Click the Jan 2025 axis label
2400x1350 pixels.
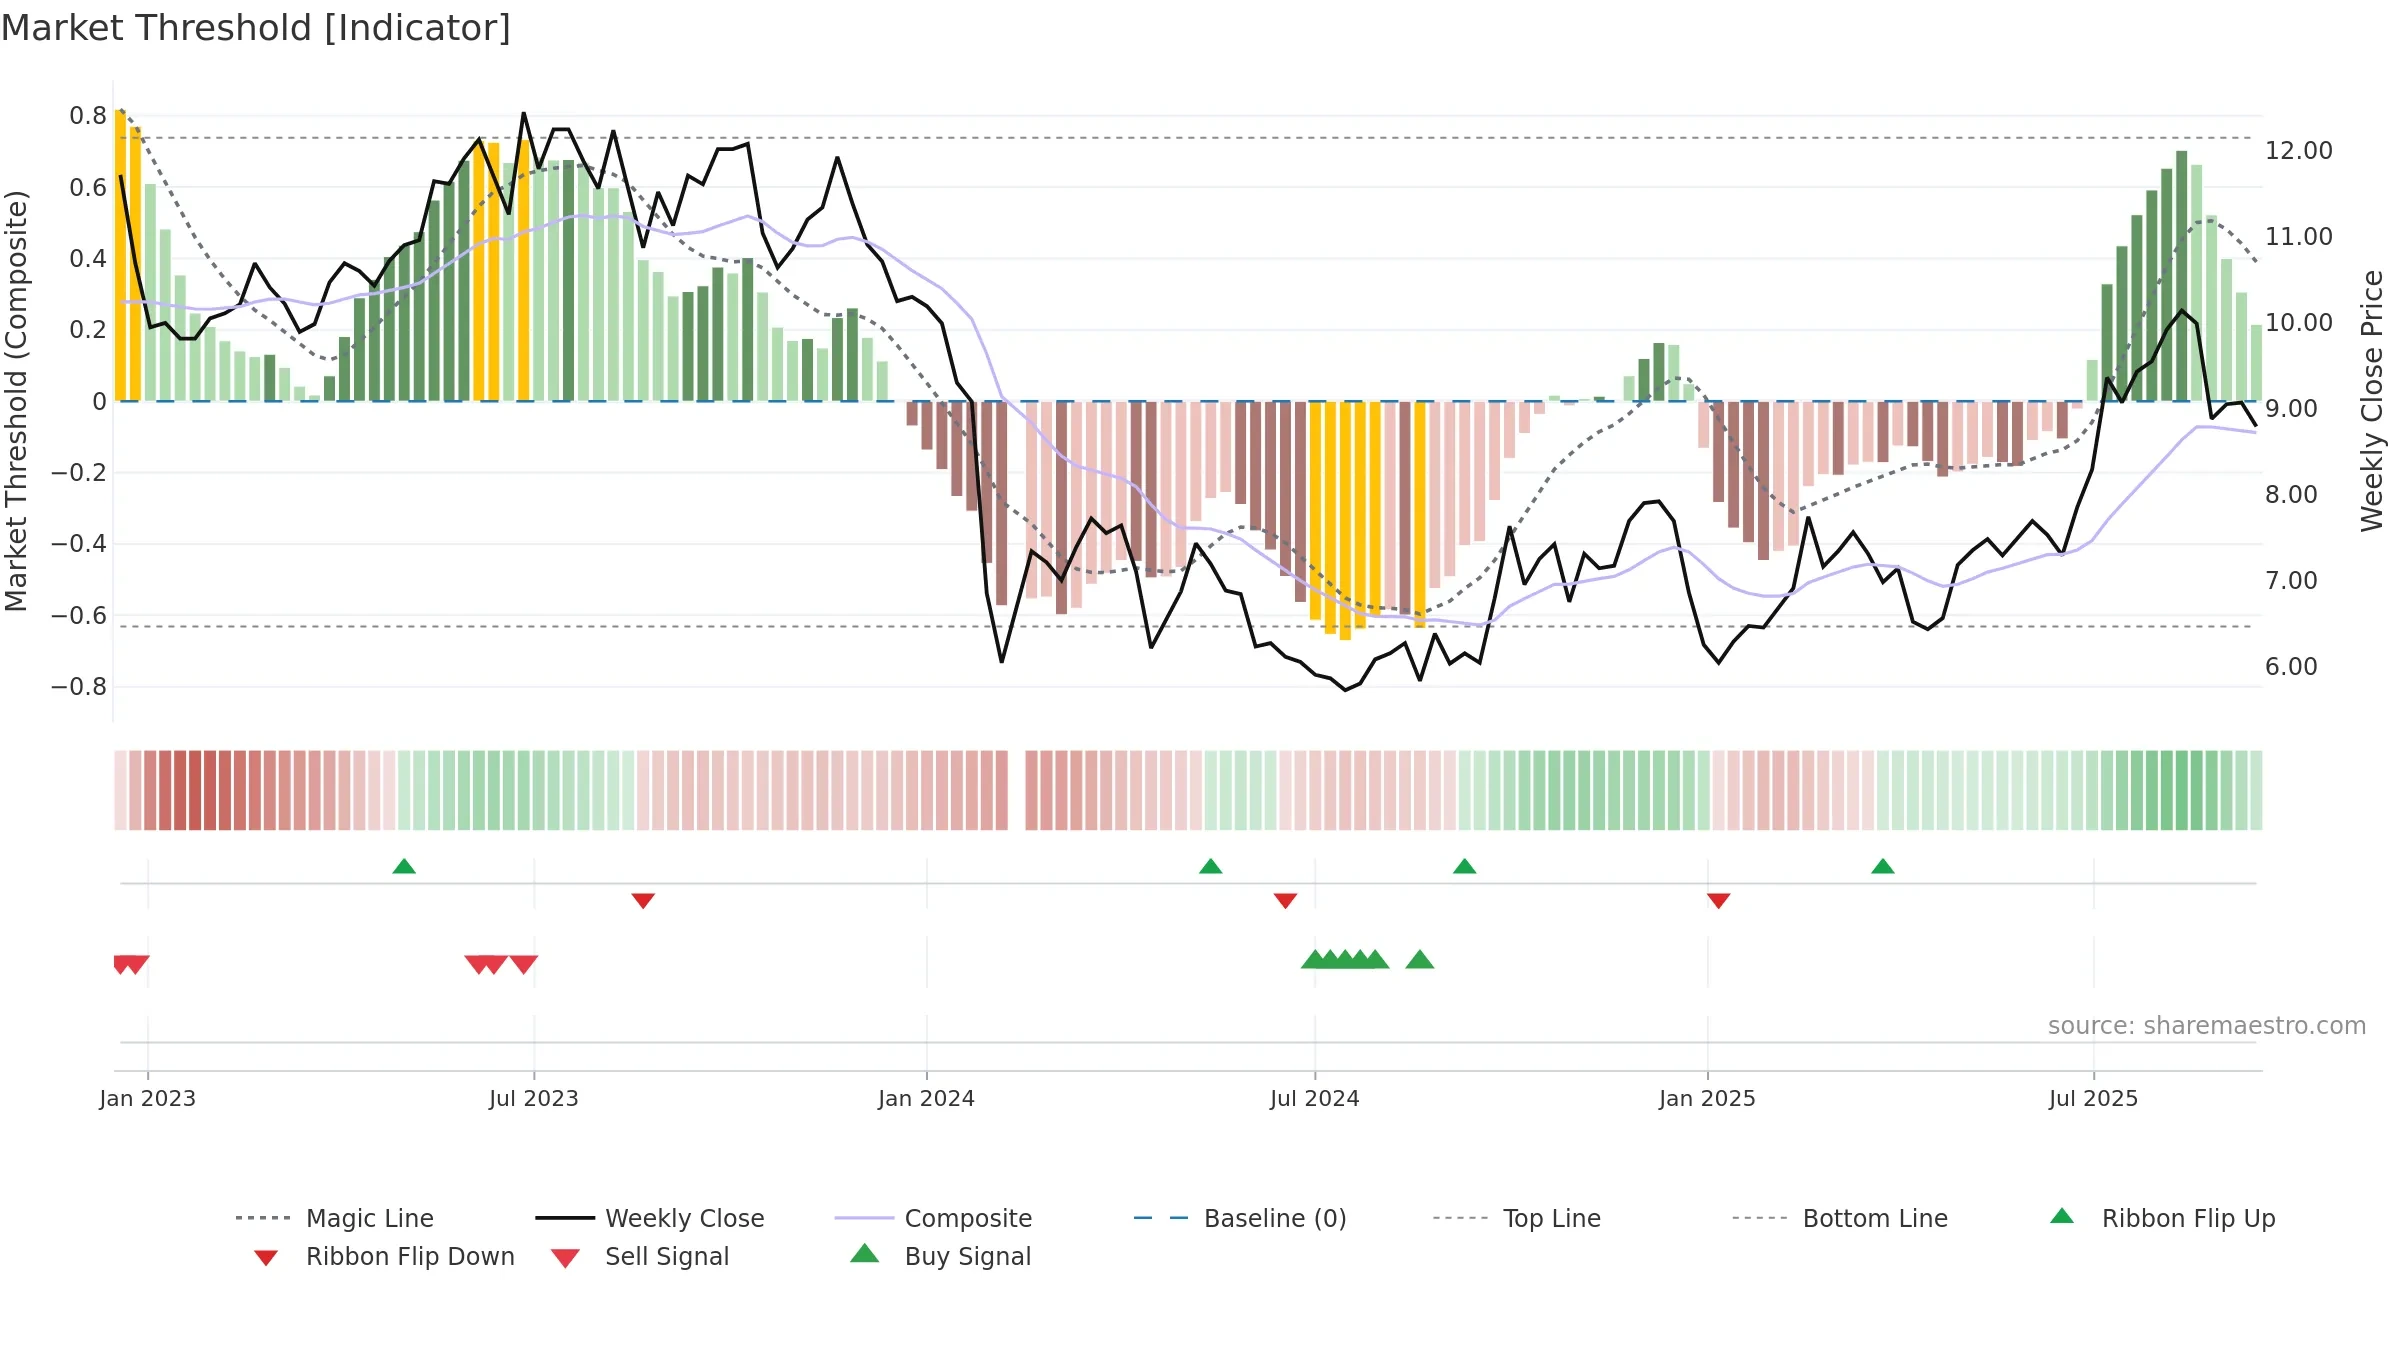1707,1099
